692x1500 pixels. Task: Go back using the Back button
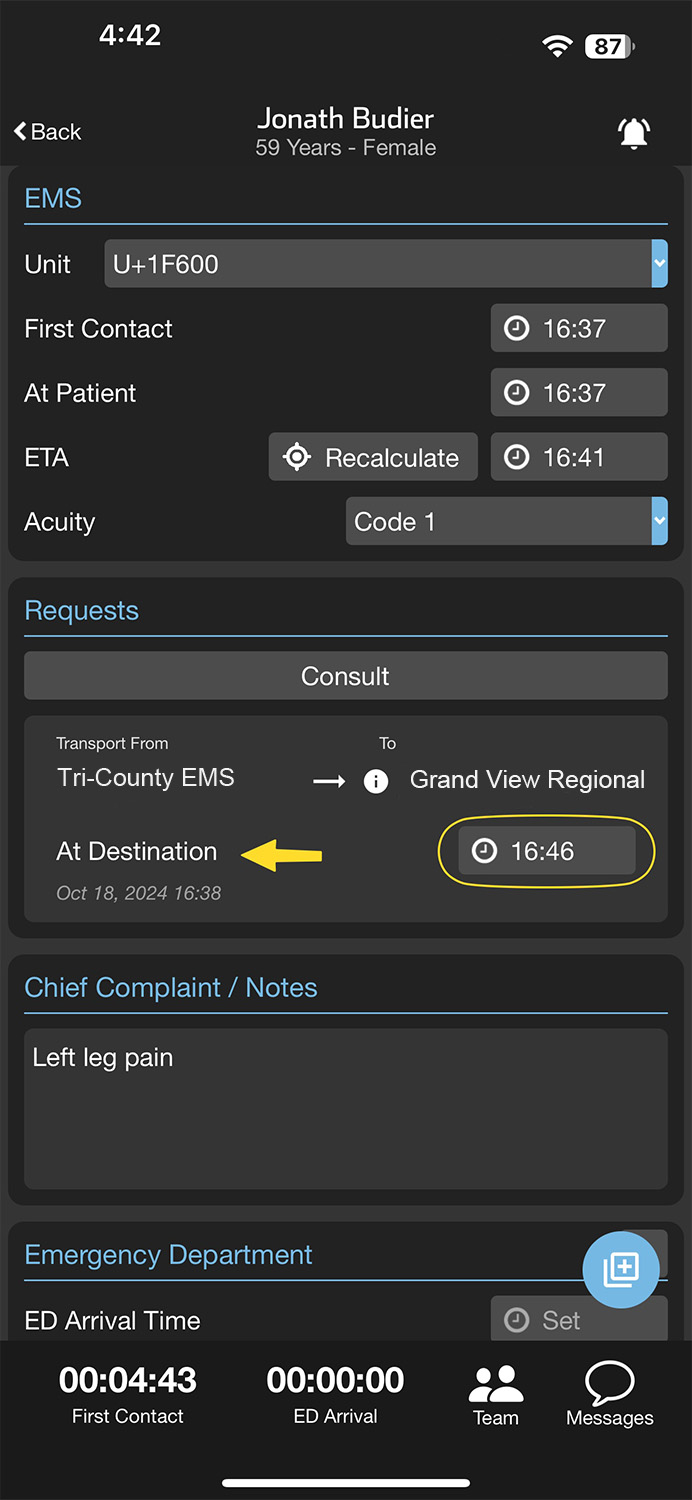(48, 132)
